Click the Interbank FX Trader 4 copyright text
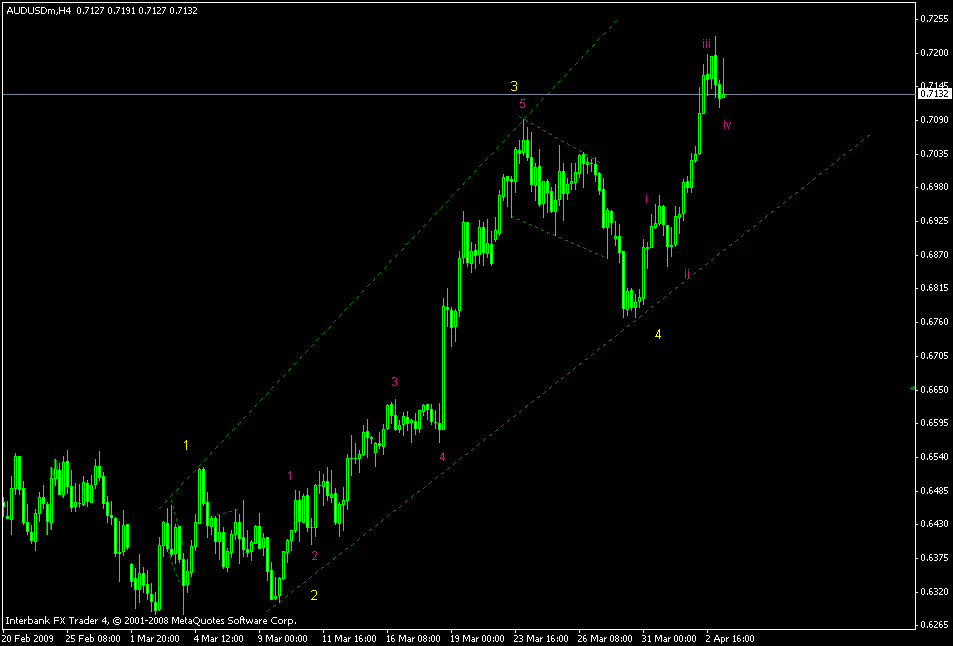The image size is (953, 646). pyautogui.click(x=150, y=619)
